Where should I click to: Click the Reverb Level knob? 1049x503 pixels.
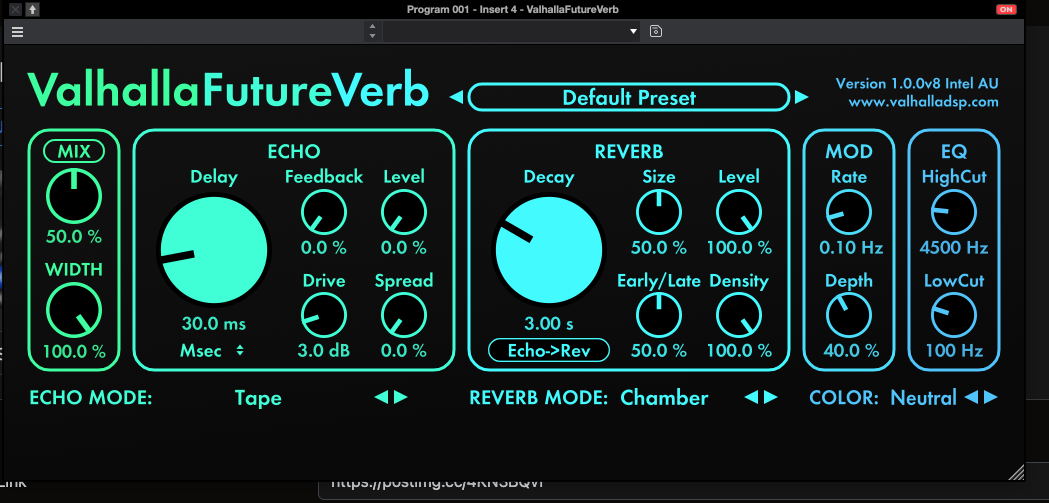[x=739, y=213]
